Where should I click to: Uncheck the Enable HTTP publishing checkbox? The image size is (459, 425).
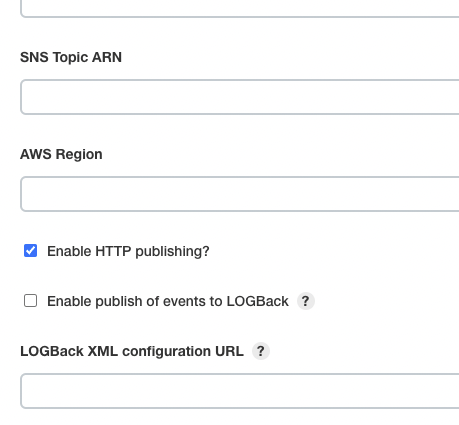coord(30,251)
